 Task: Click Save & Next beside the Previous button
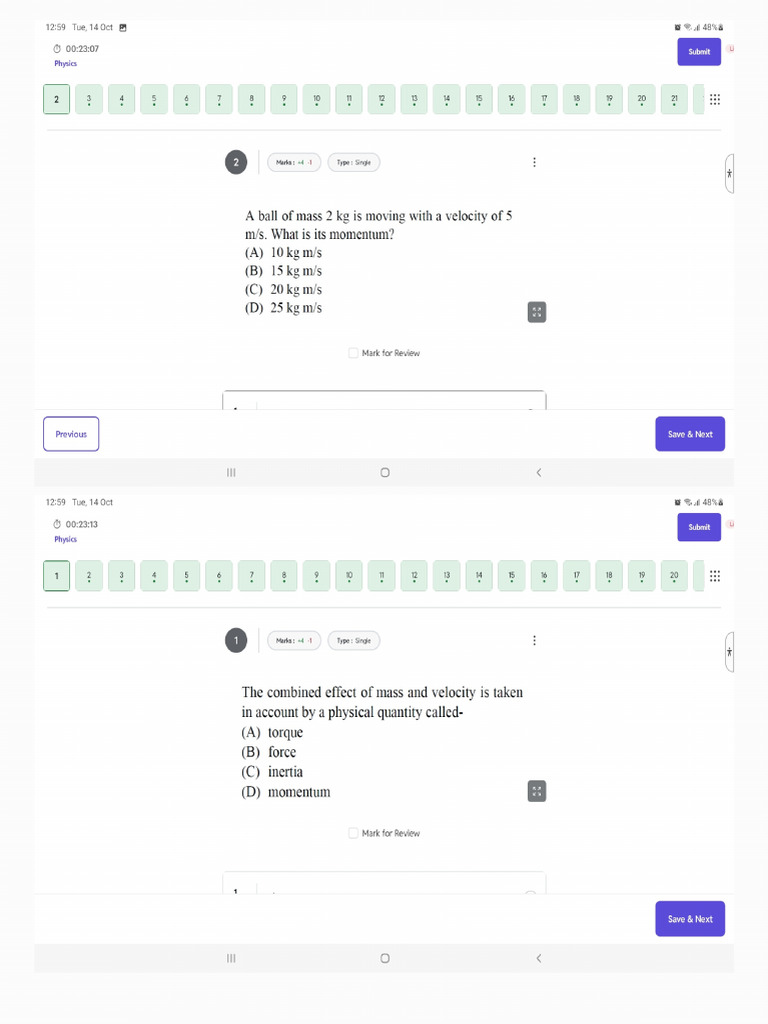coord(690,434)
